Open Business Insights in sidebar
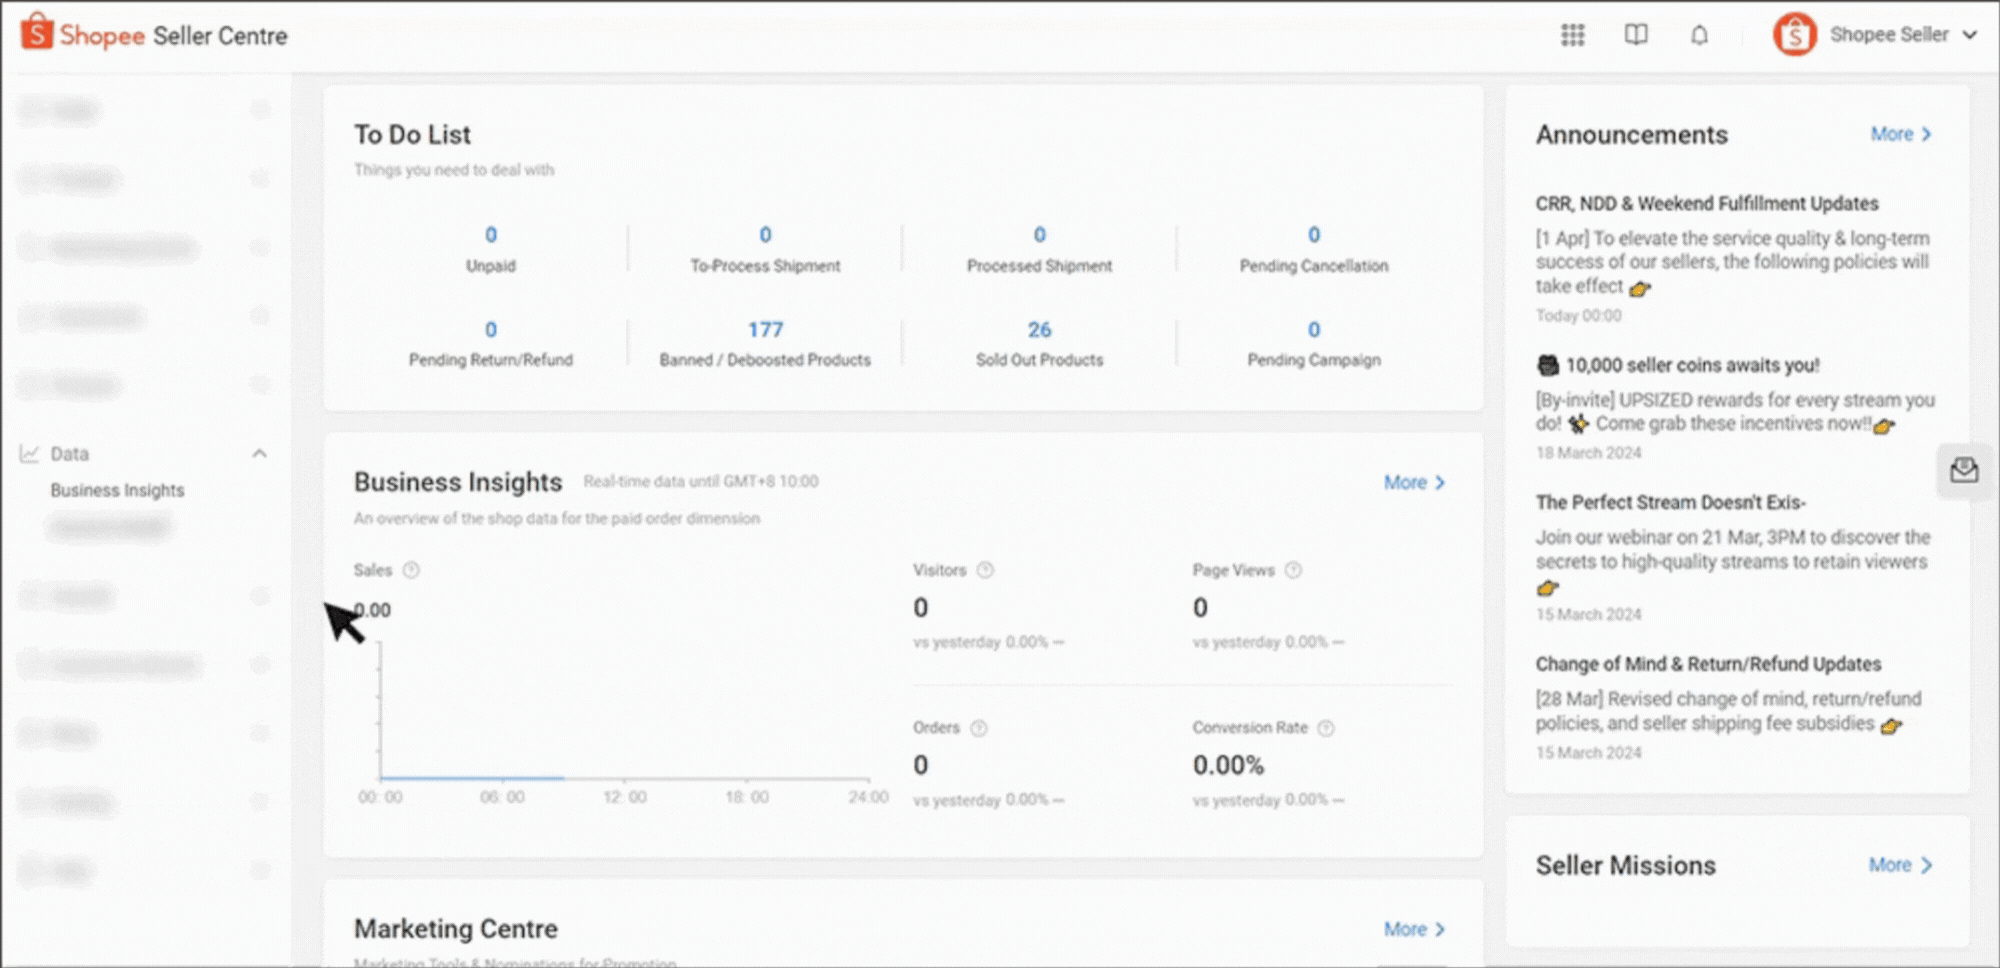The image size is (2000, 968). tap(117, 490)
